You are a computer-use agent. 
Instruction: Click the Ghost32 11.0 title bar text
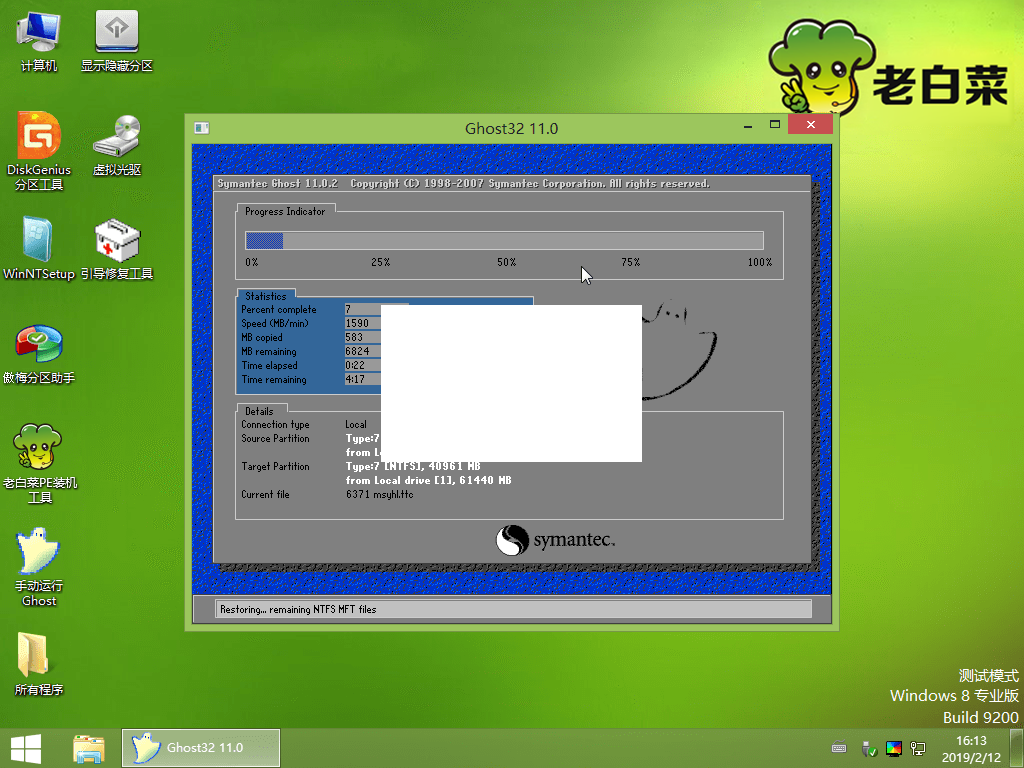click(x=511, y=128)
